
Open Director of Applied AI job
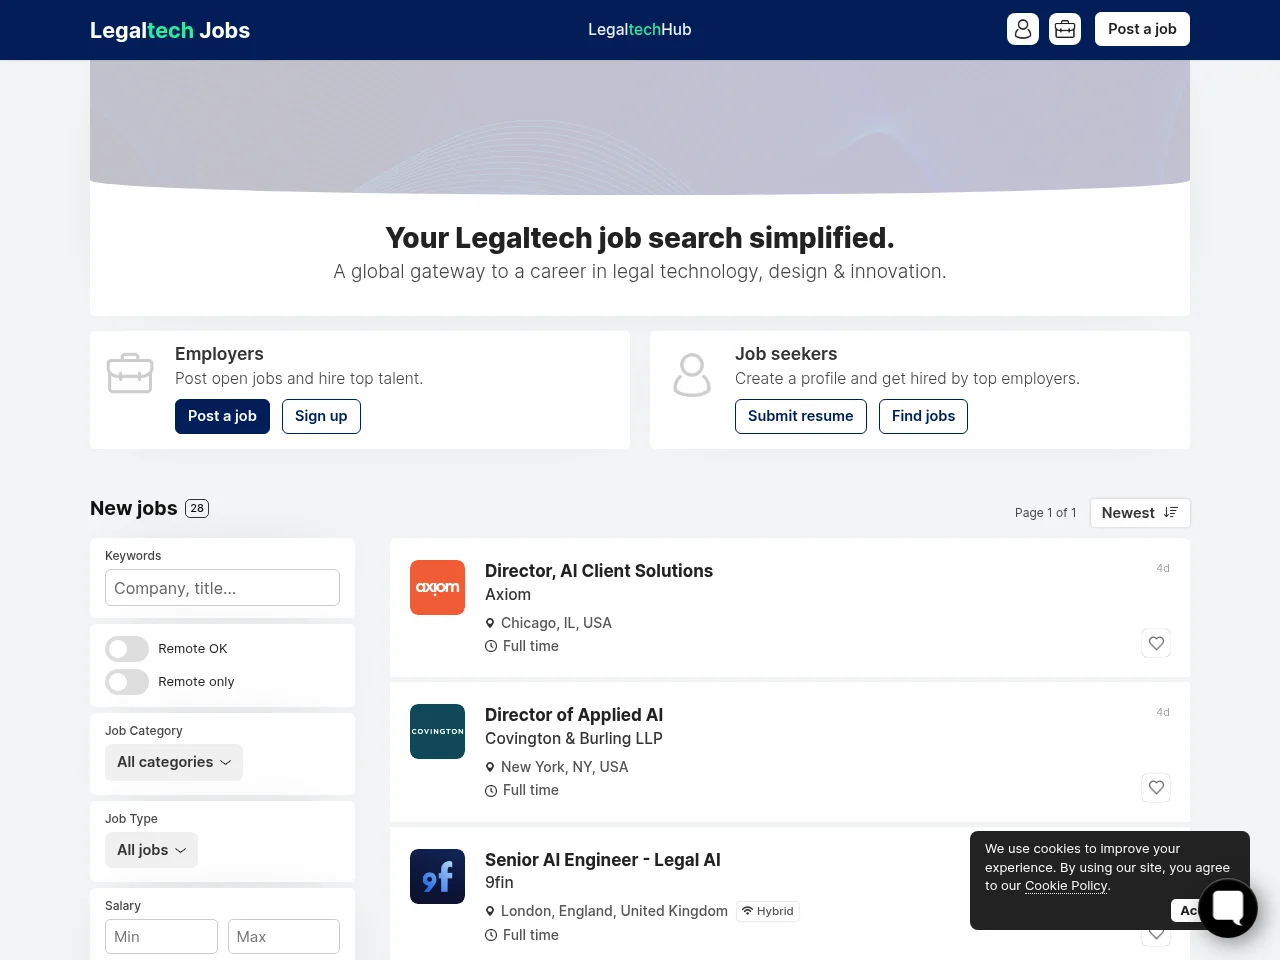(574, 715)
